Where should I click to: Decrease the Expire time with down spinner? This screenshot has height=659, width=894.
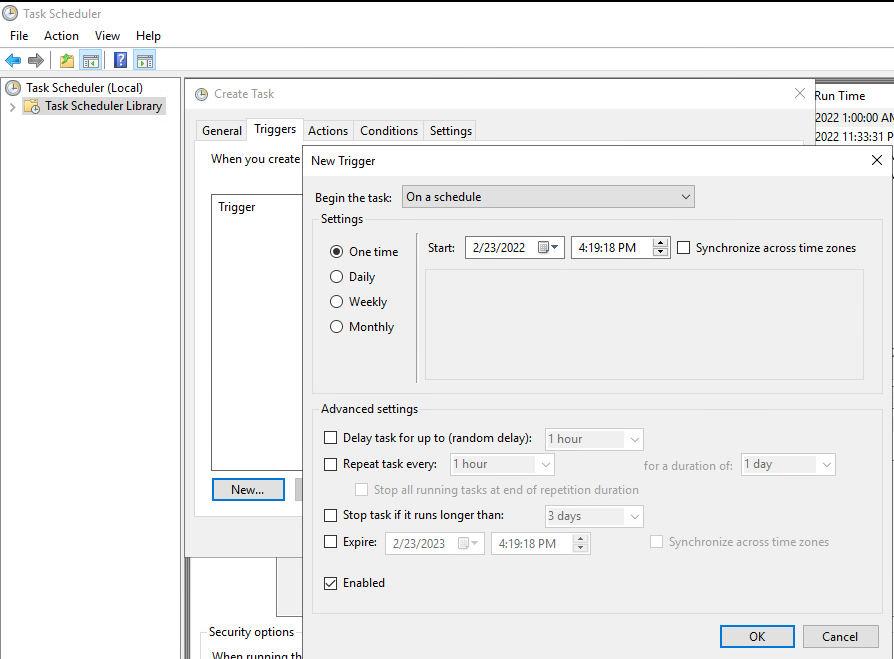point(580,548)
